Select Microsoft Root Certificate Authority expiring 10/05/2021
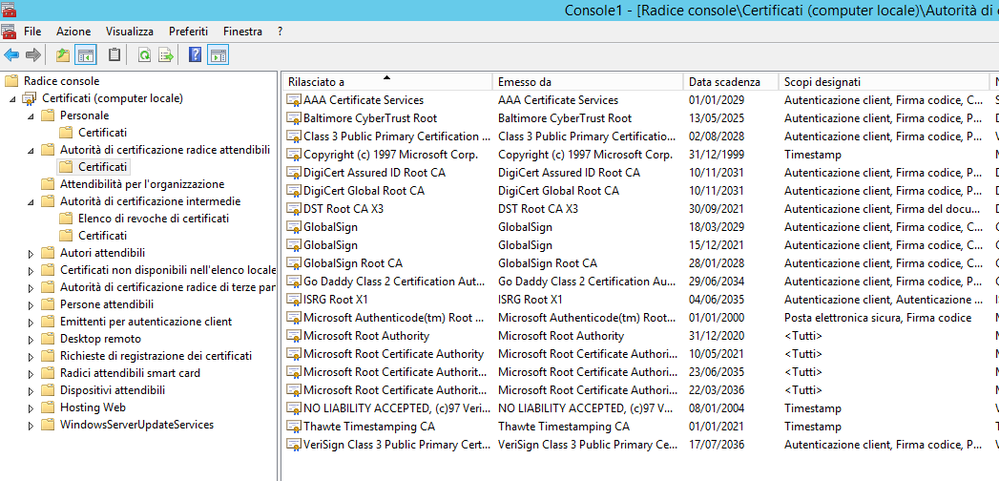This screenshot has height=481, width=999. 640,354
